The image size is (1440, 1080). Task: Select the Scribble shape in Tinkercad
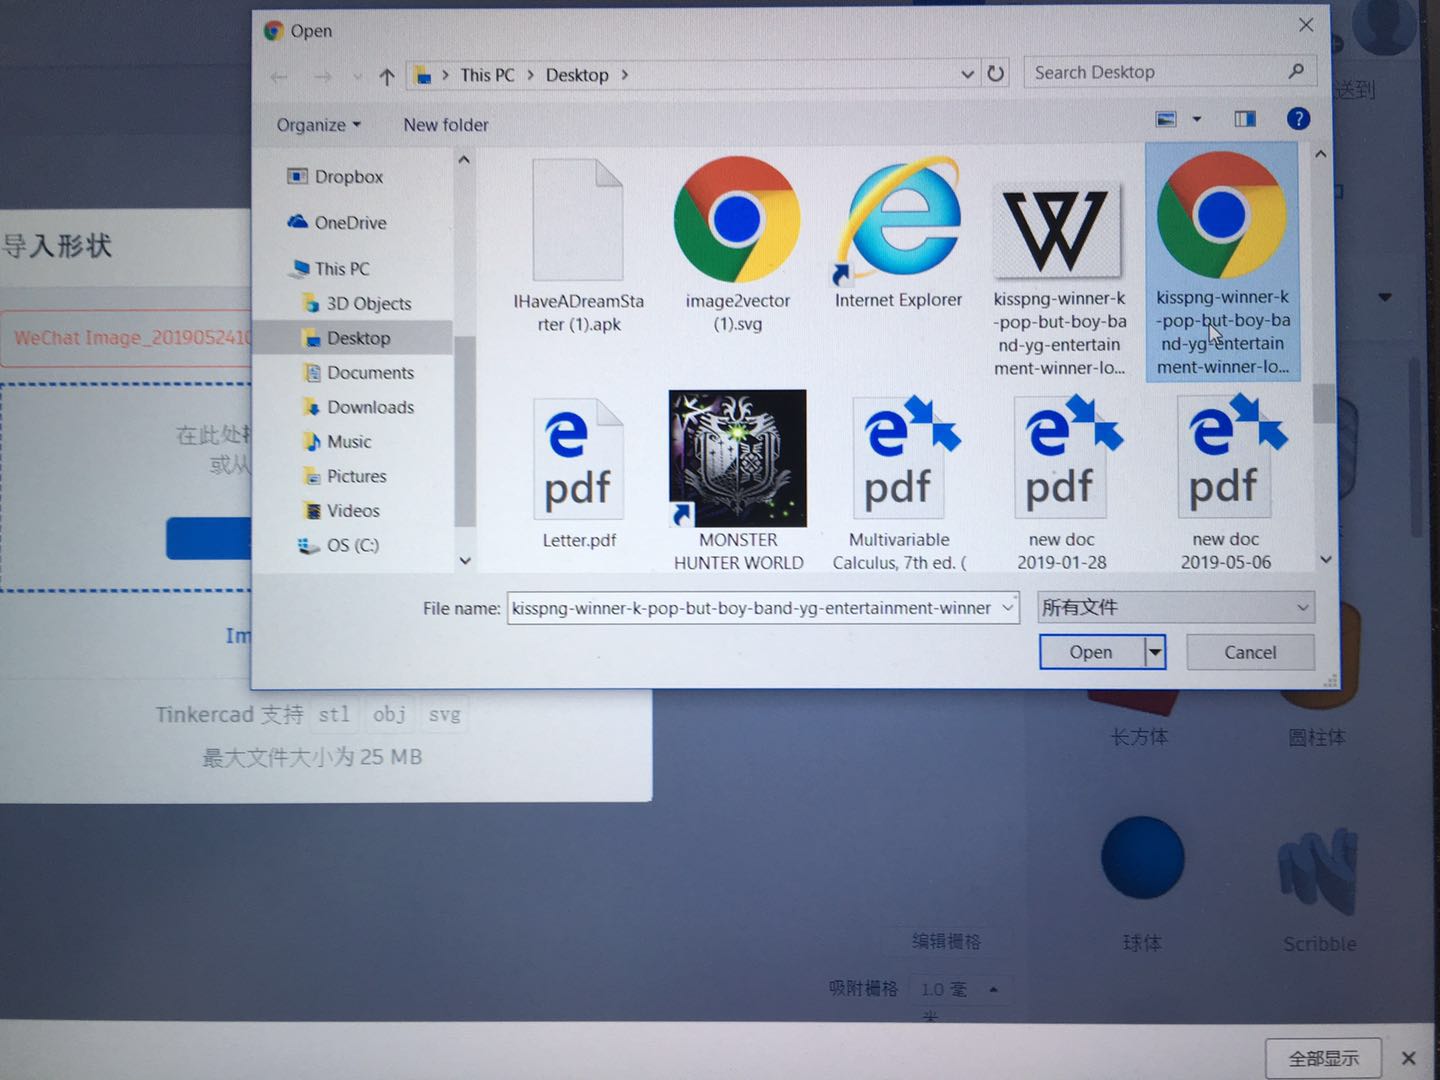pyautogui.click(x=1319, y=872)
